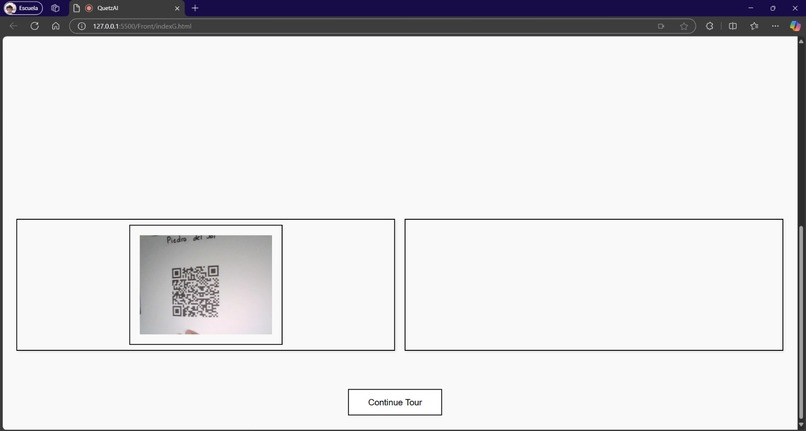The height and width of the screenshot is (431, 806).
Task: Open a new browser tab
Action: point(195,8)
